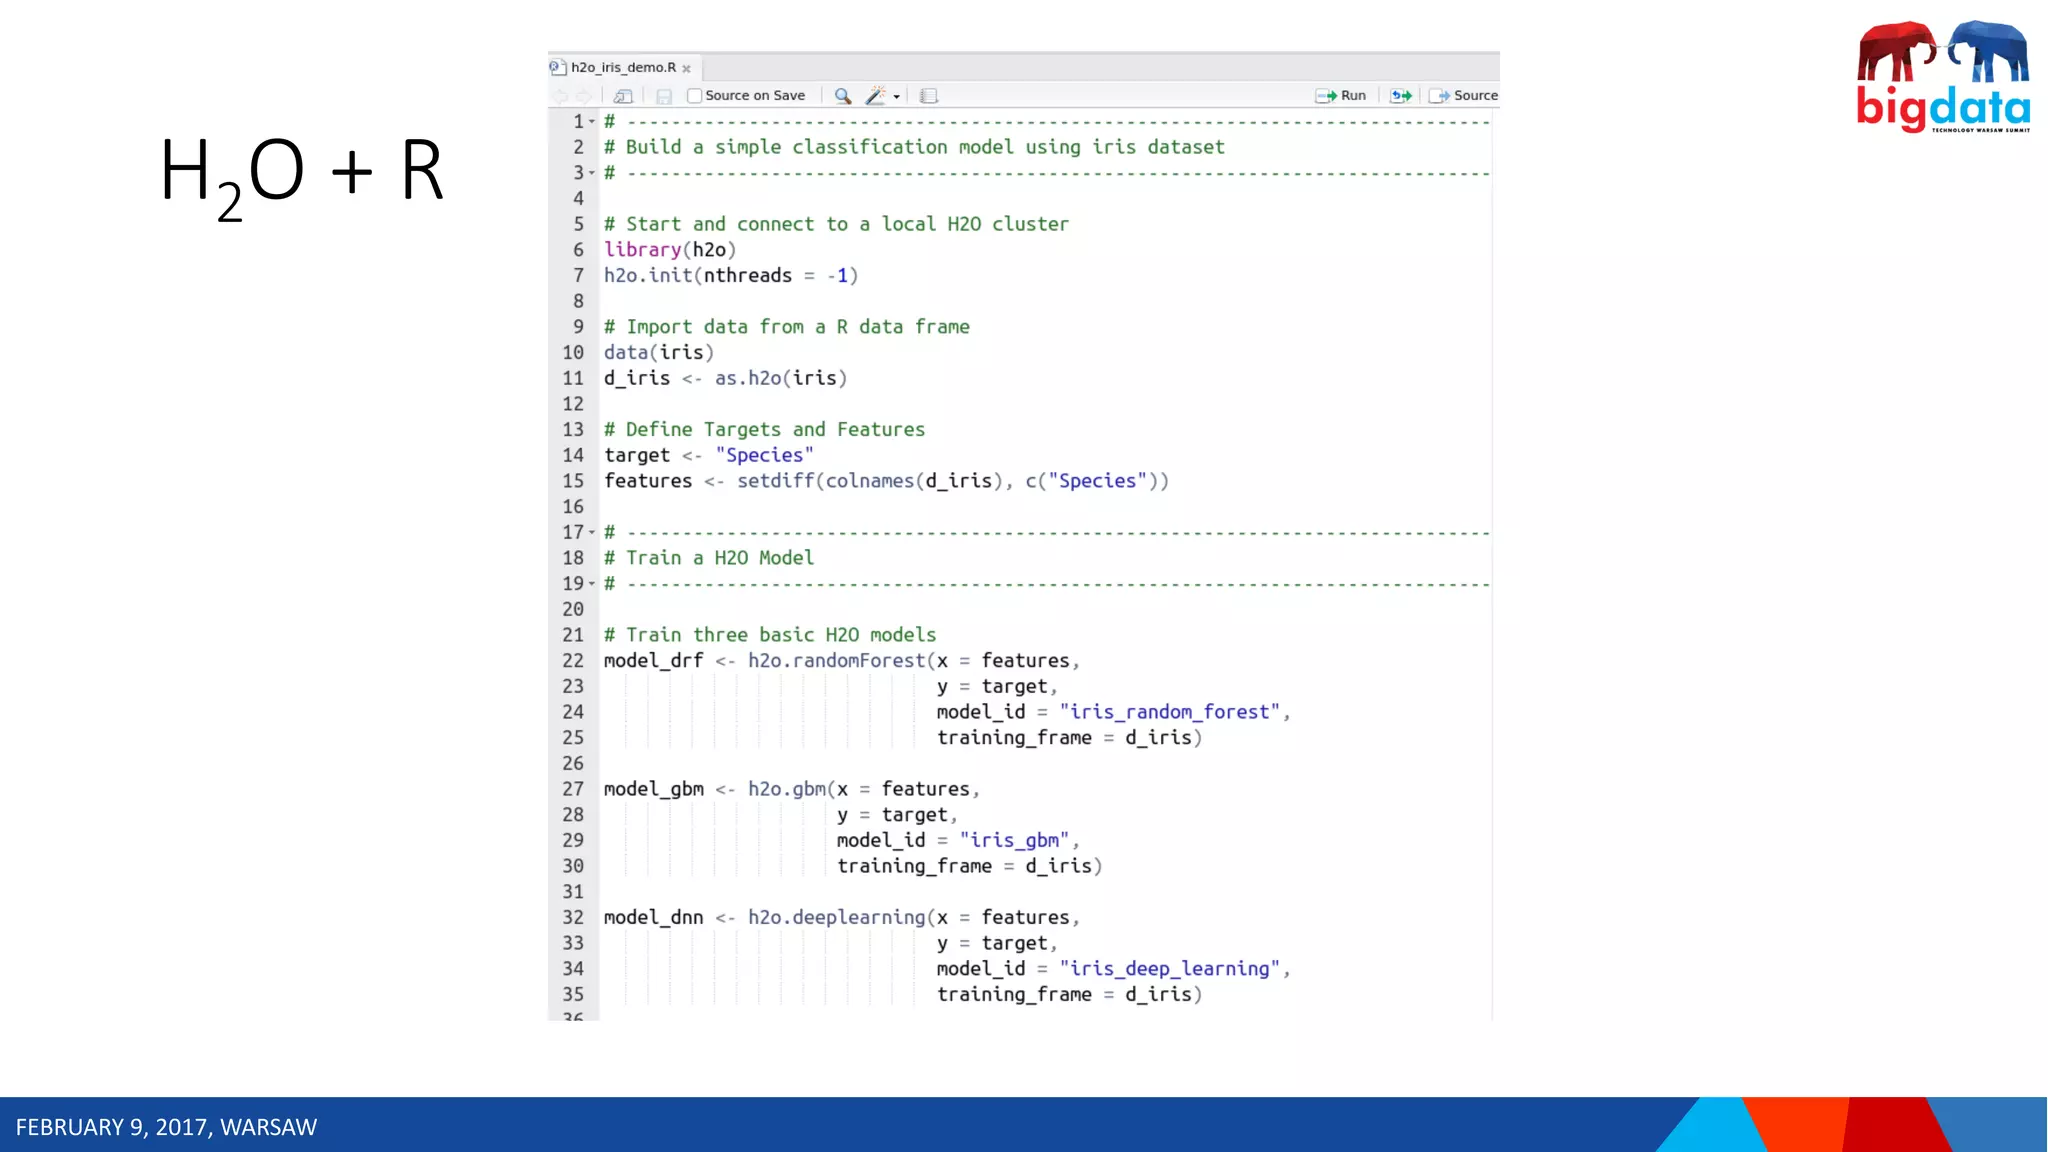The width and height of the screenshot is (2048, 1152).
Task: Toggle fold arrow at line 19
Action: [x=592, y=584]
